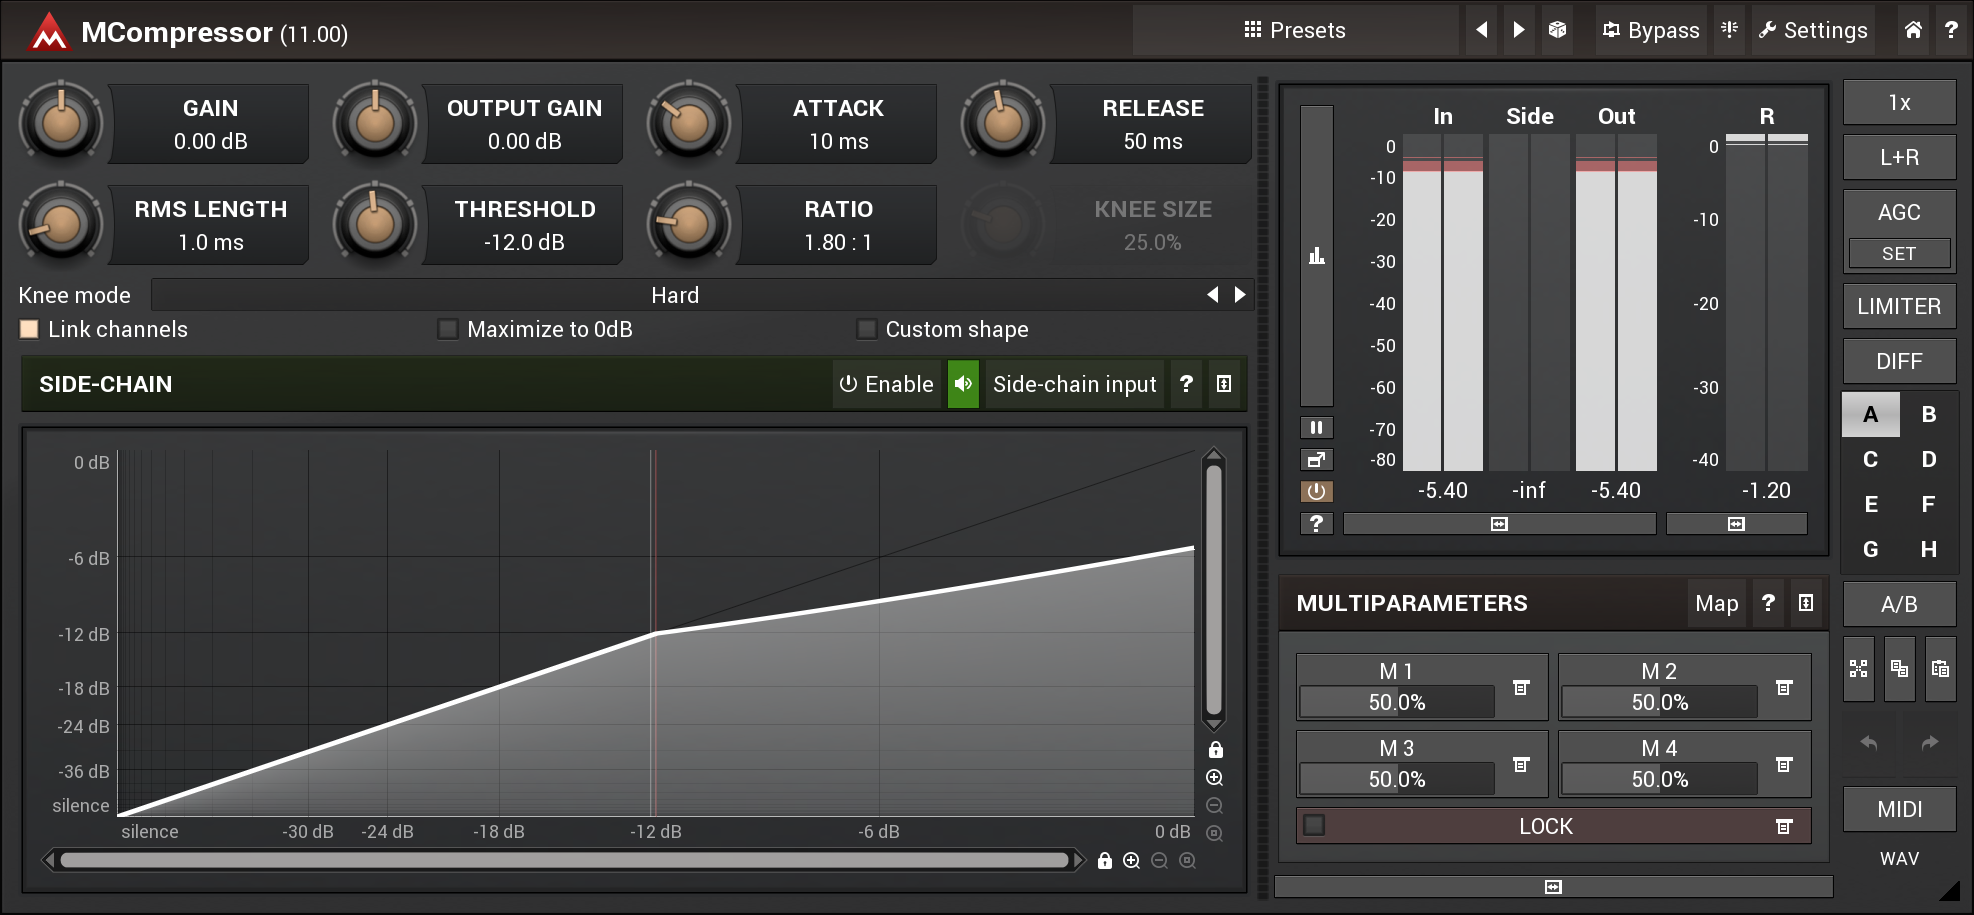
Task: Open the Settings menu
Action: [1813, 30]
